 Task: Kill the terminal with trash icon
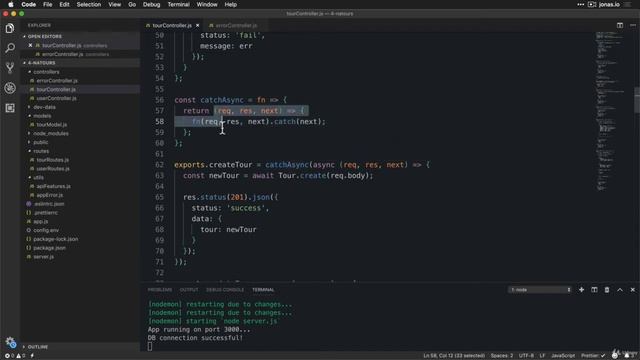coord(607,290)
